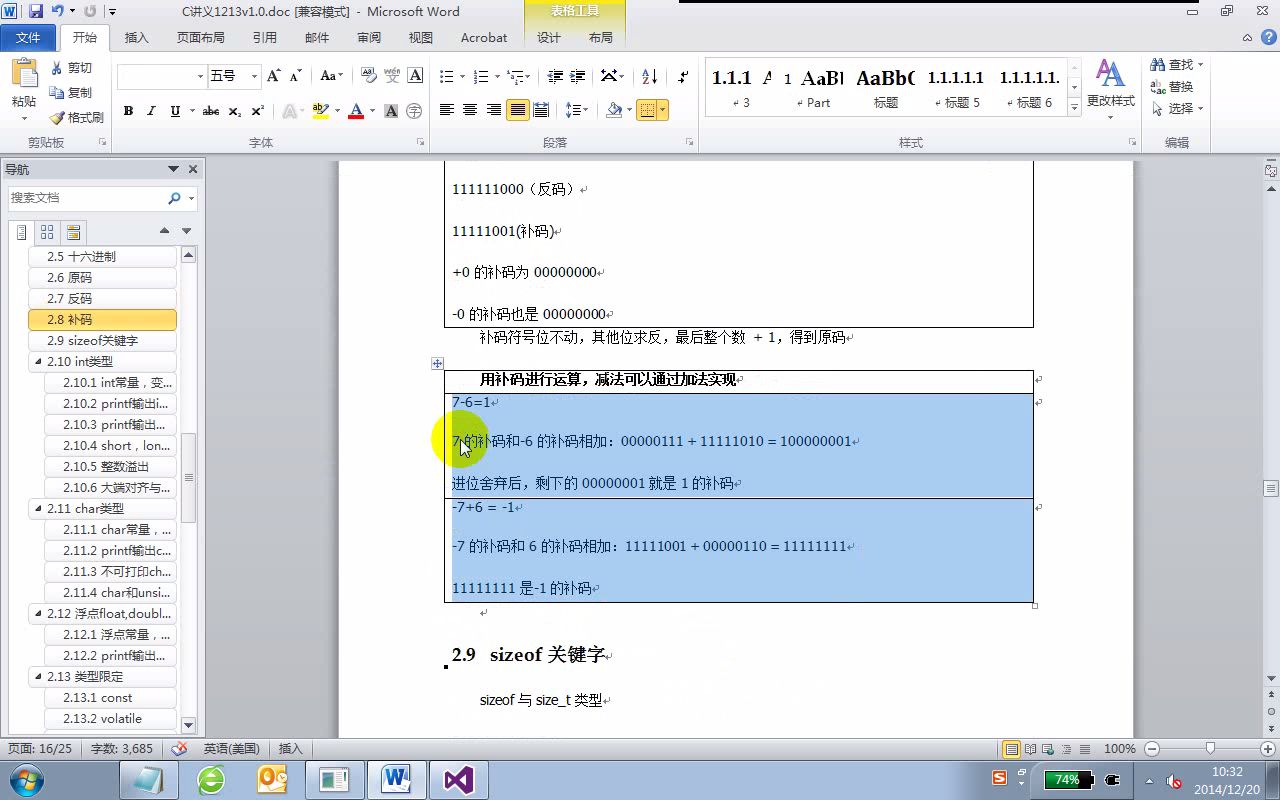Switch to References (引用) tab
This screenshot has height=800, width=1280.
[x=264, y=37]
